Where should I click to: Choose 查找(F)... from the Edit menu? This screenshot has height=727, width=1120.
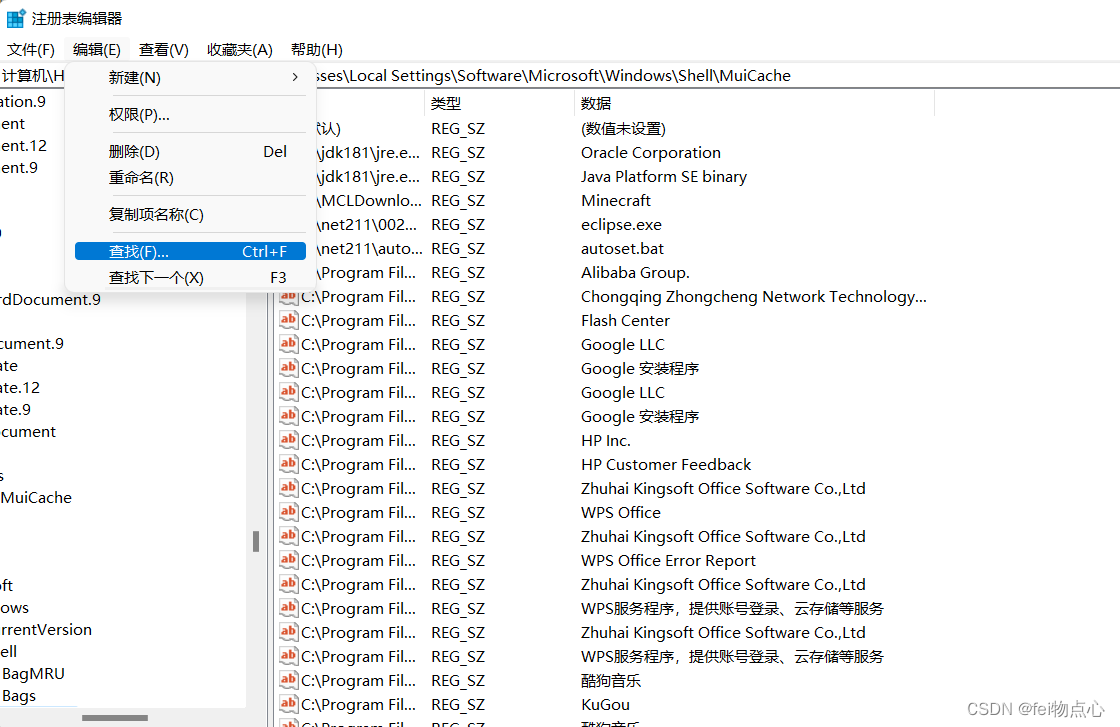pyautogui.click(x=190, y=251)
